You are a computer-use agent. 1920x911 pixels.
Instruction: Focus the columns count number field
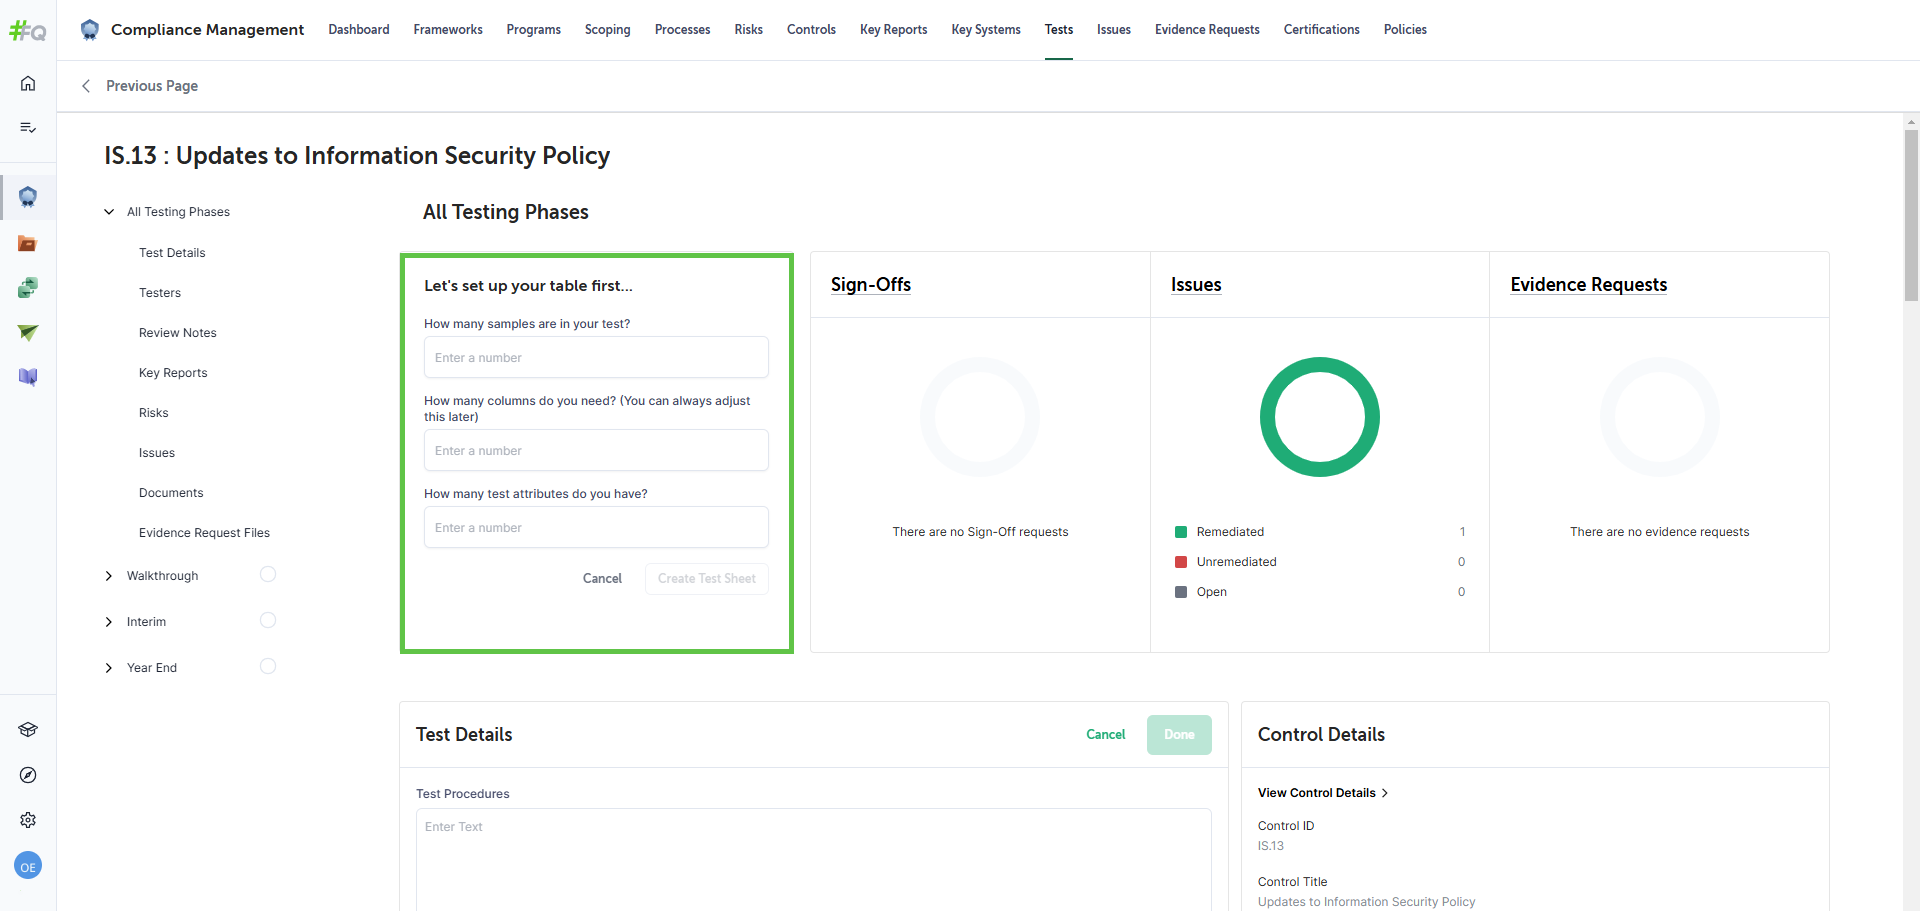(596, 451)
